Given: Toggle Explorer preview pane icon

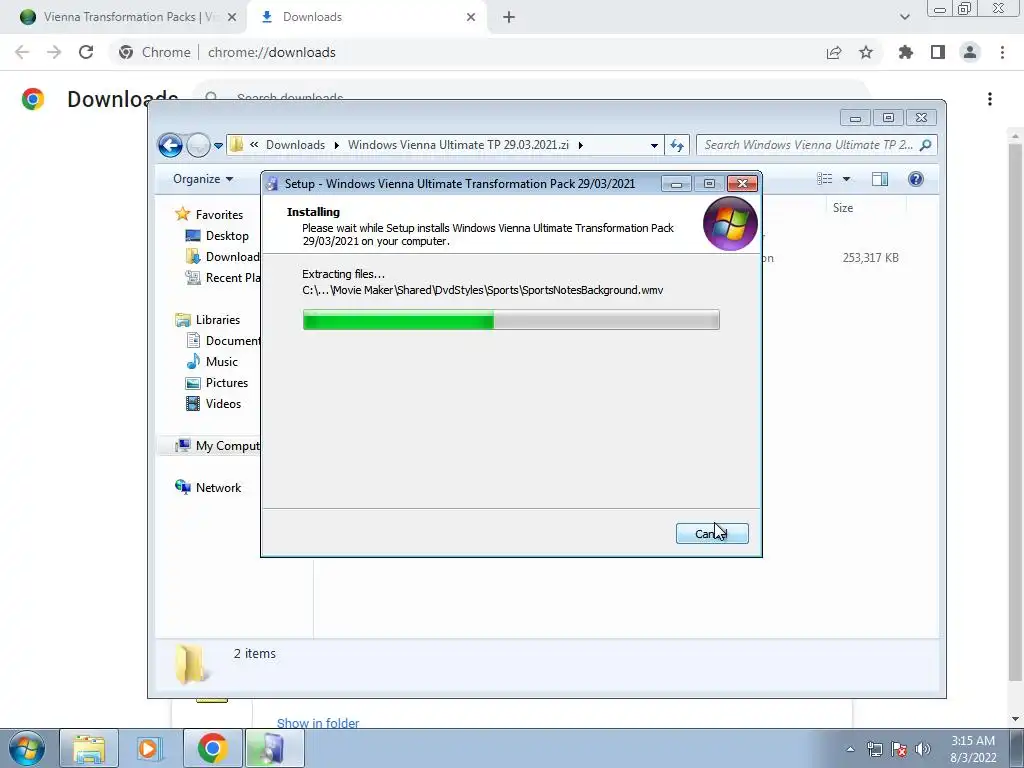Looking at the screenshot, I should tap(880, 179).
